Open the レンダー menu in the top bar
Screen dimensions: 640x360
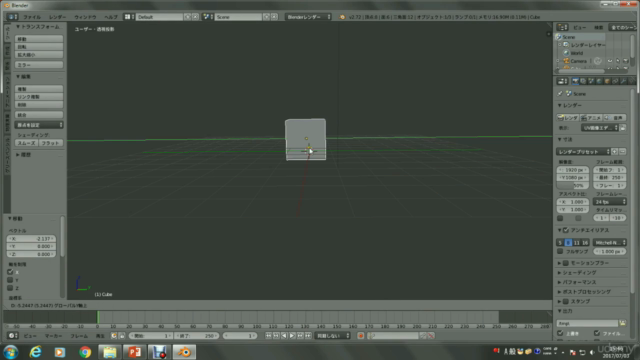coord(57,17)
